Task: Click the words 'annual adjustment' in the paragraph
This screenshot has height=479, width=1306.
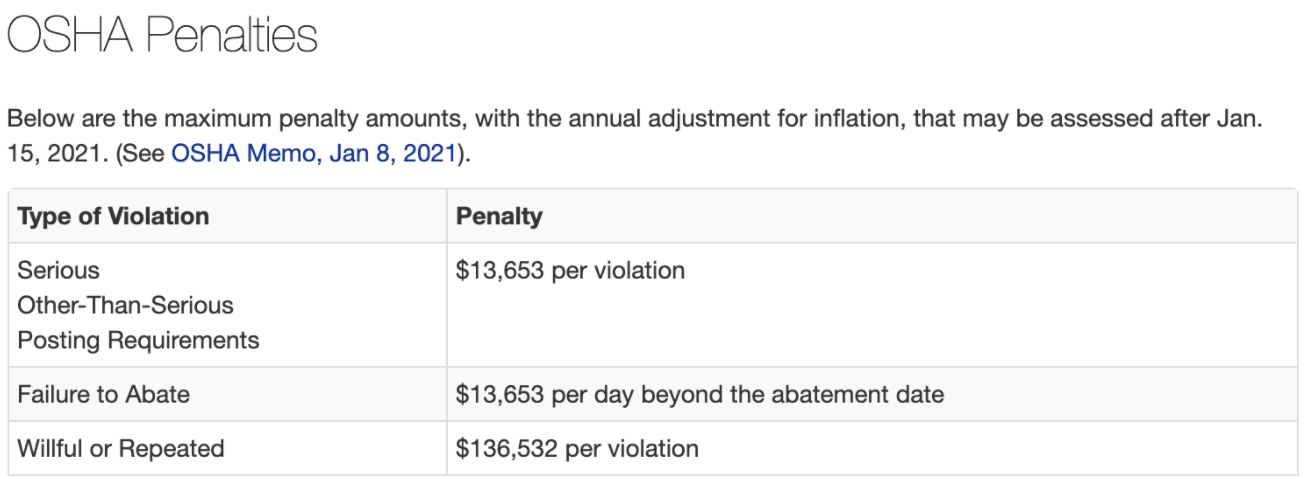Action: (648, 120)
